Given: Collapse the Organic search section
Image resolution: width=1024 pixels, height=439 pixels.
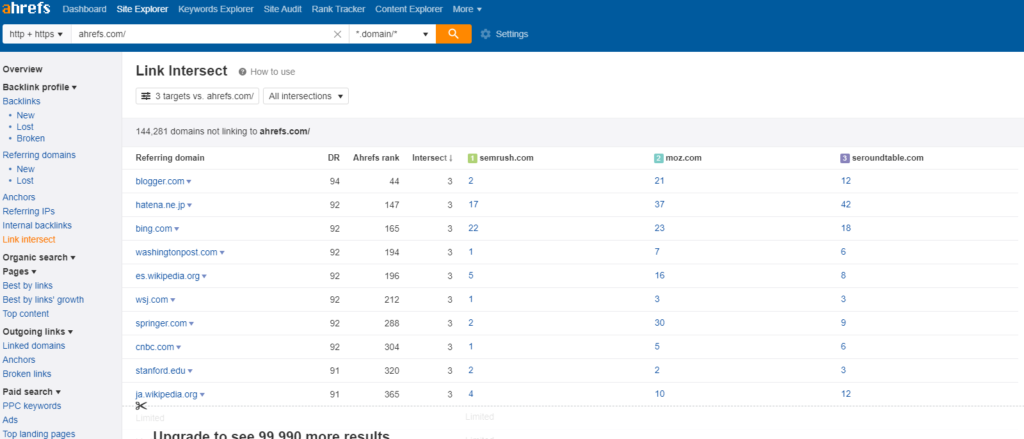Looking at the screenshot, I should (39, 257).
